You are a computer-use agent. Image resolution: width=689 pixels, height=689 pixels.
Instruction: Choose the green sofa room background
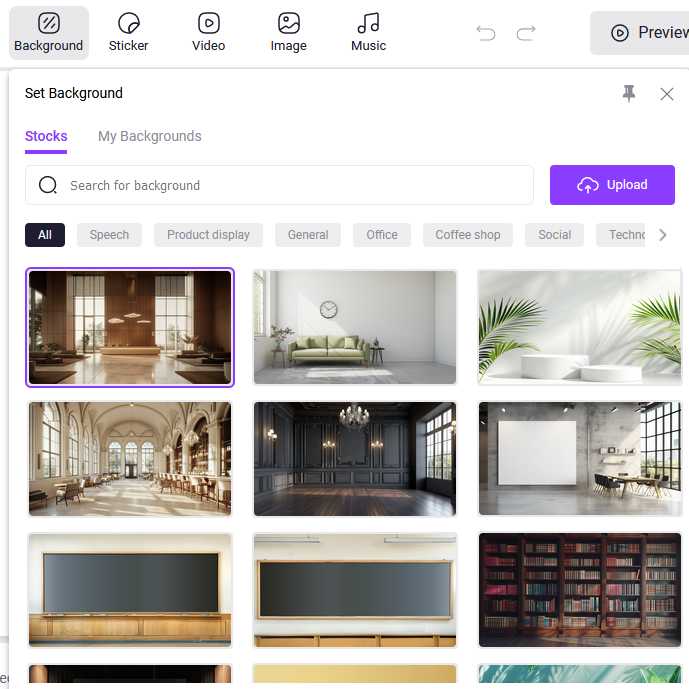click(x=355, y=327)
